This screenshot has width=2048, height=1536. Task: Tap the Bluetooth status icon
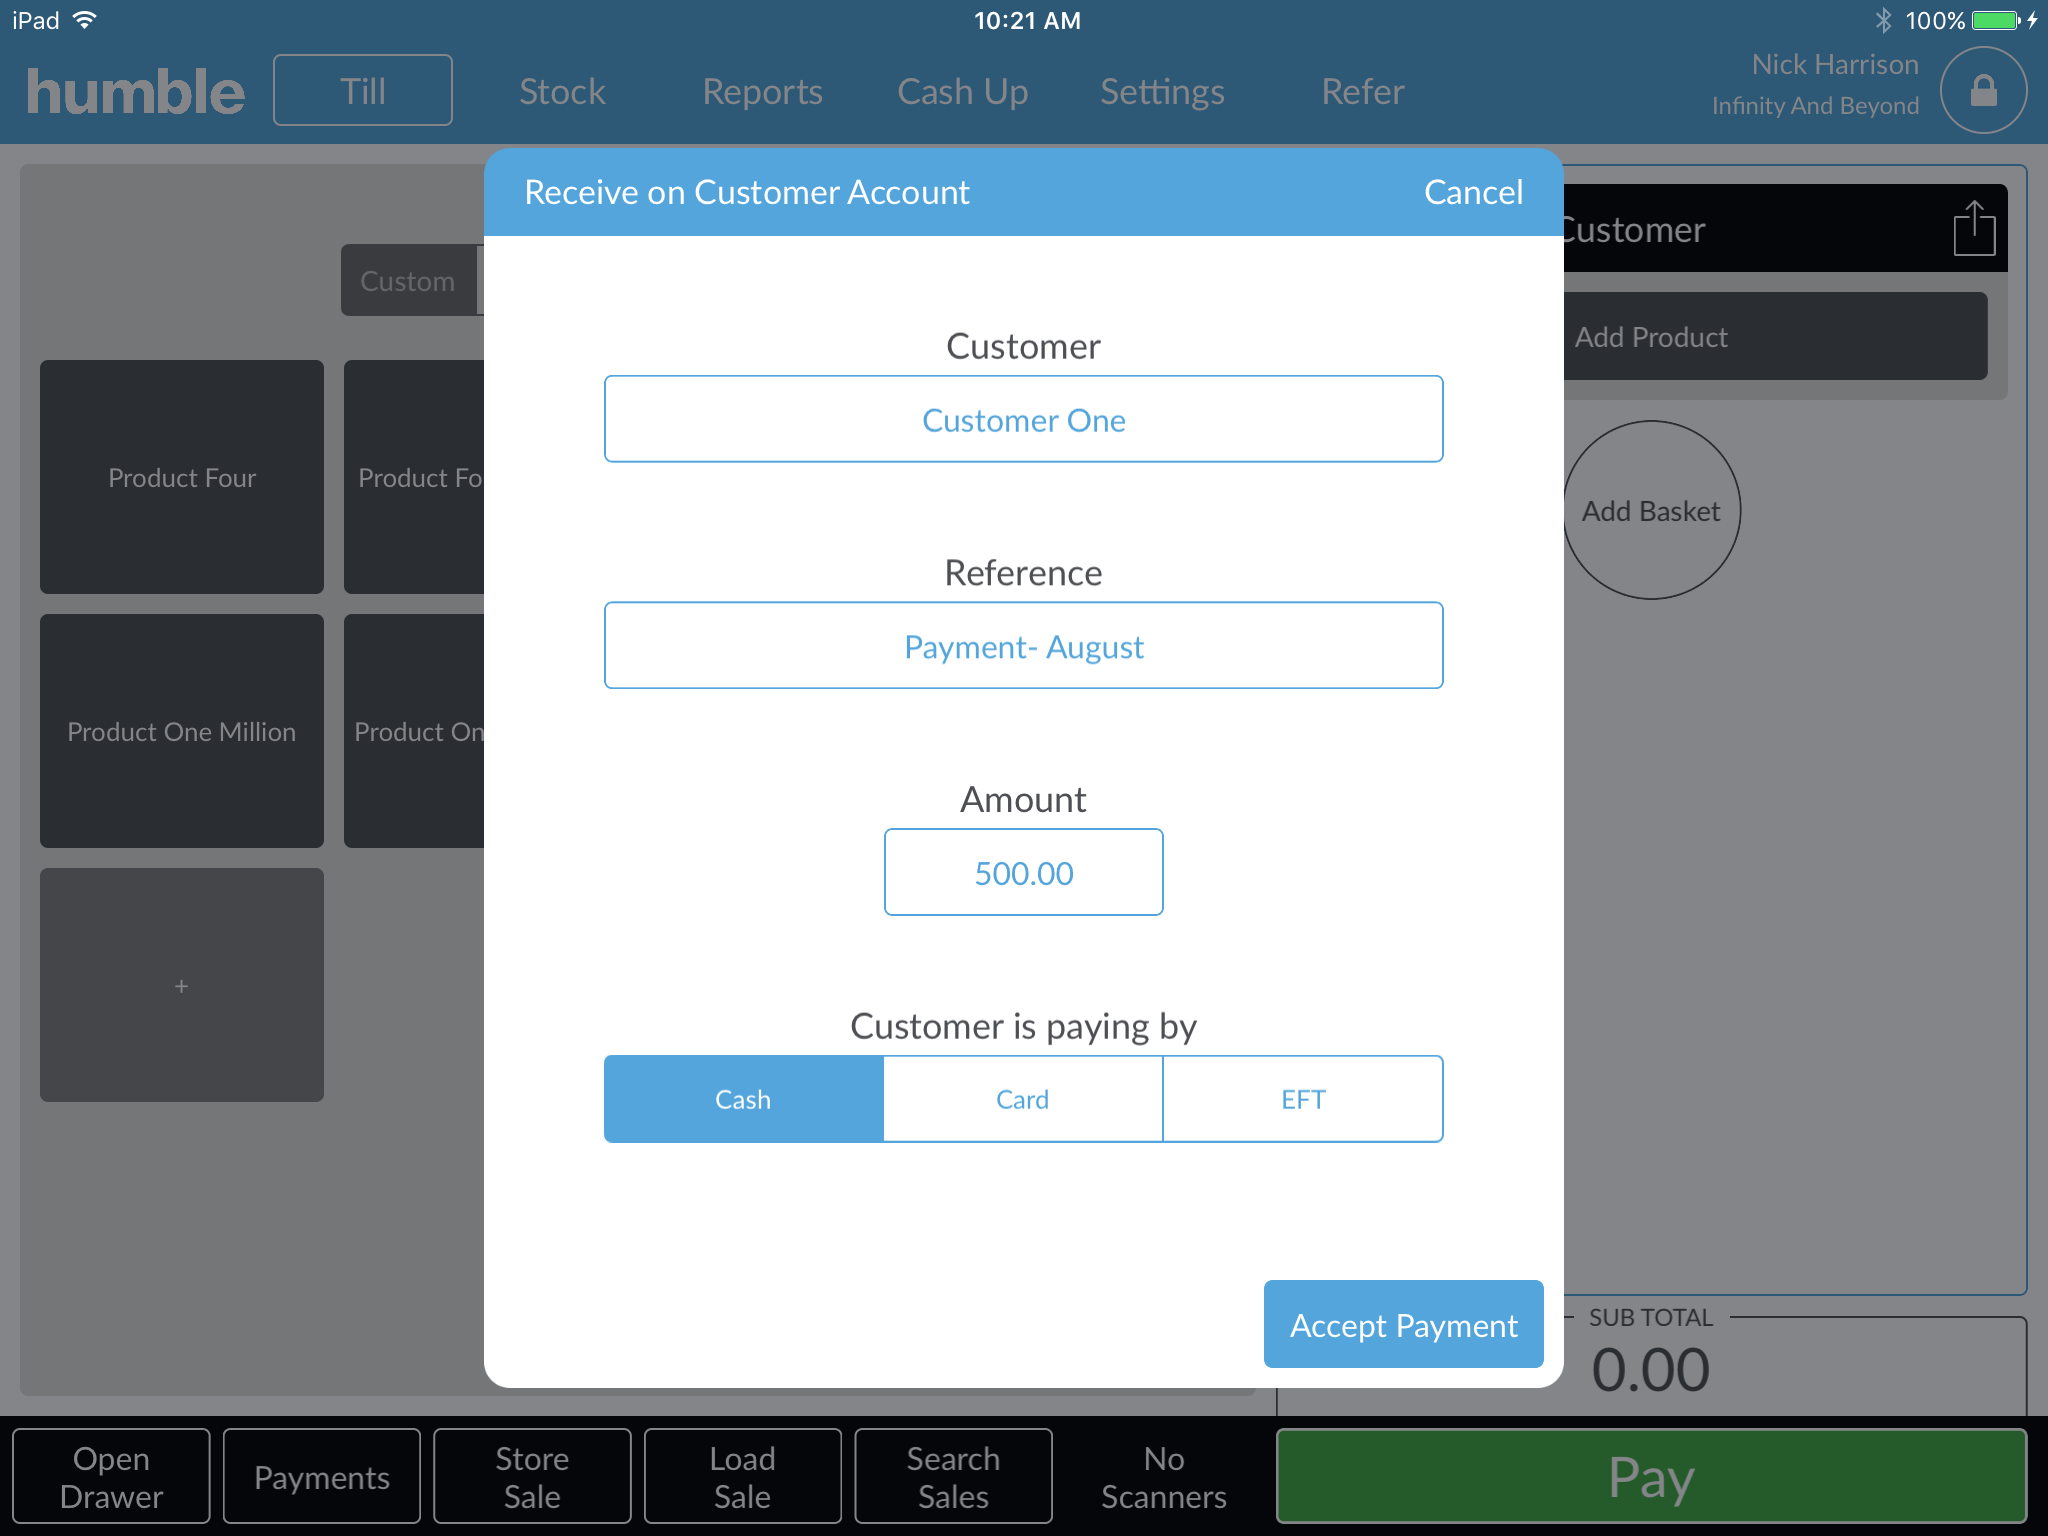click(1883, 20)
